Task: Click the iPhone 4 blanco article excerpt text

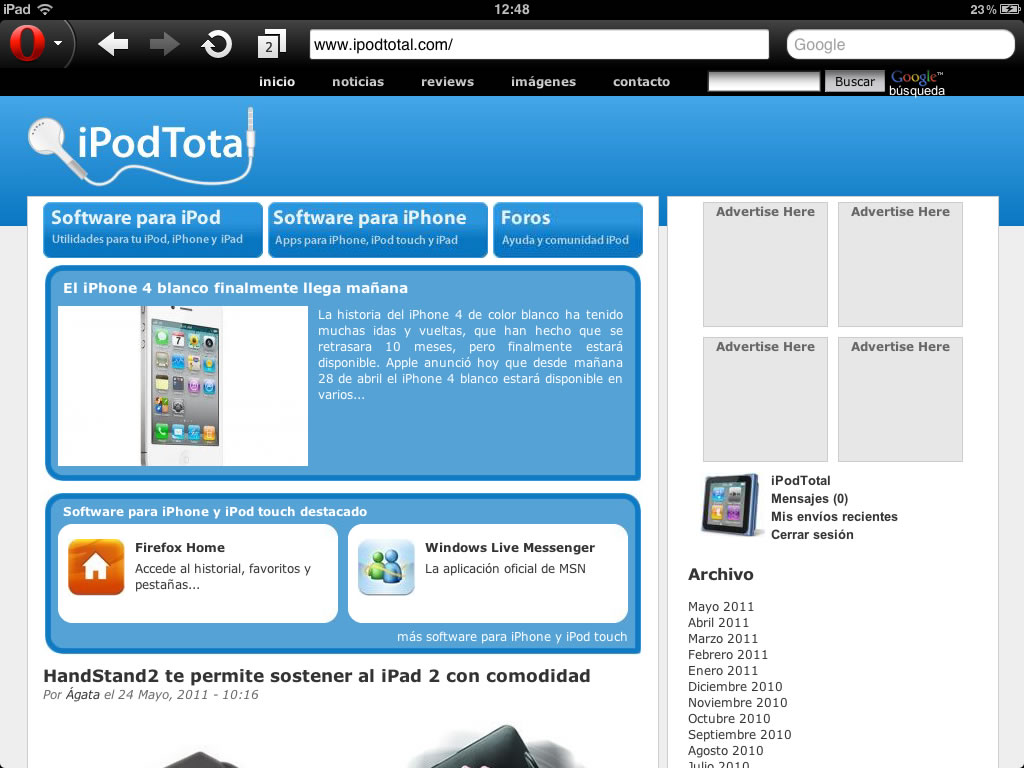Action: [470, 355]
